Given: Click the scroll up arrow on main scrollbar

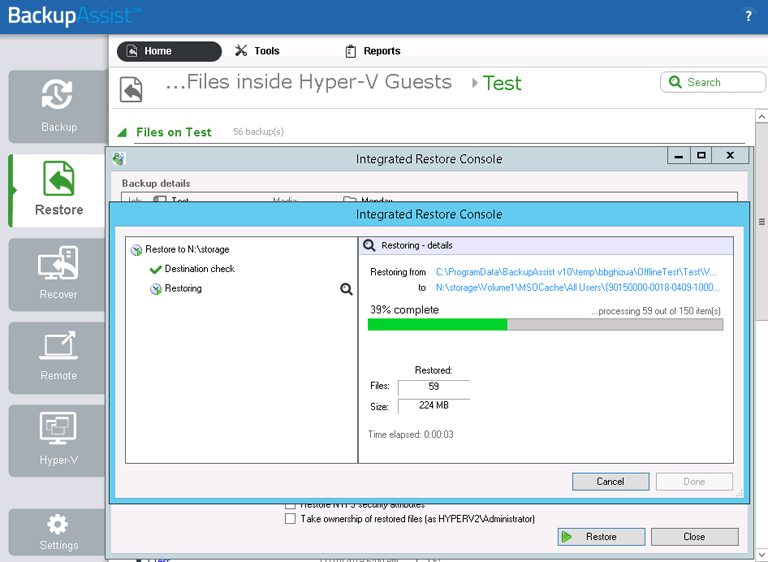Looking at the screenshot, I should click(761, 117).
